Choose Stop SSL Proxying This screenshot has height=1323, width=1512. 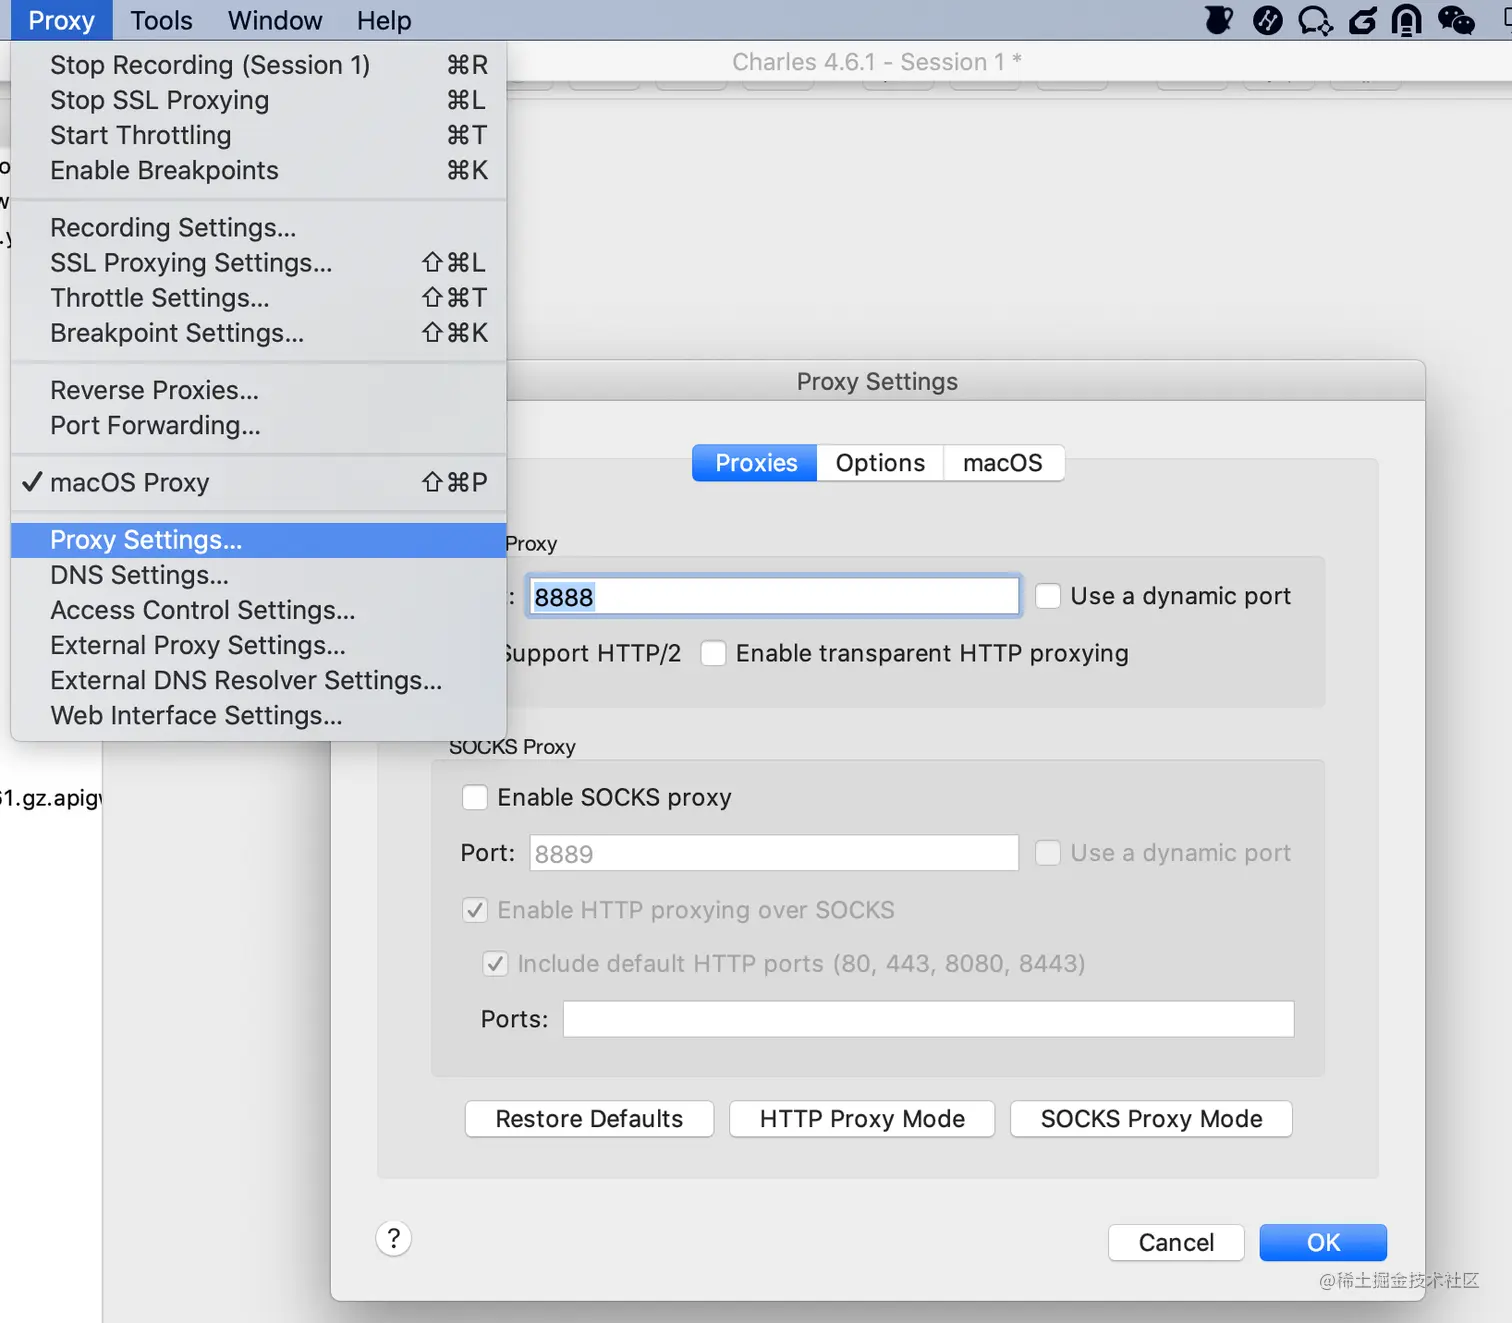click(259, 100)
